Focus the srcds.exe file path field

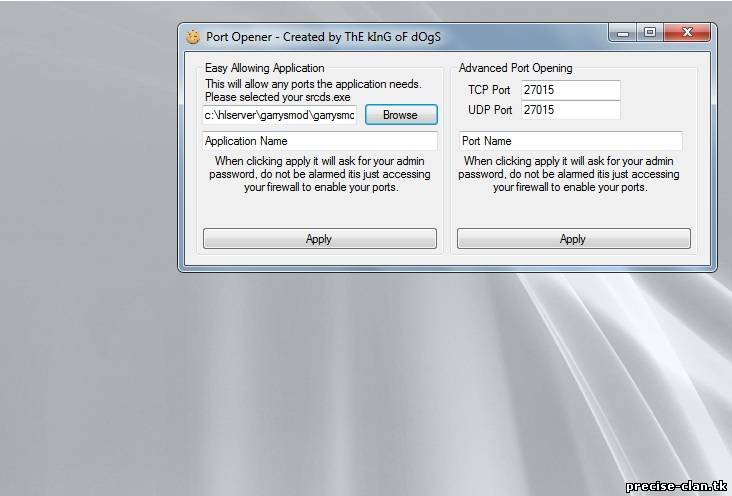pyautogui.click(x=279, y=115)
